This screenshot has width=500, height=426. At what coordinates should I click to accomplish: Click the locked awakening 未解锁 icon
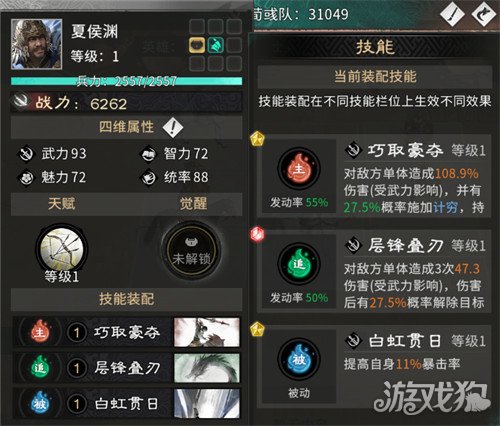click(x=191, y=249)
